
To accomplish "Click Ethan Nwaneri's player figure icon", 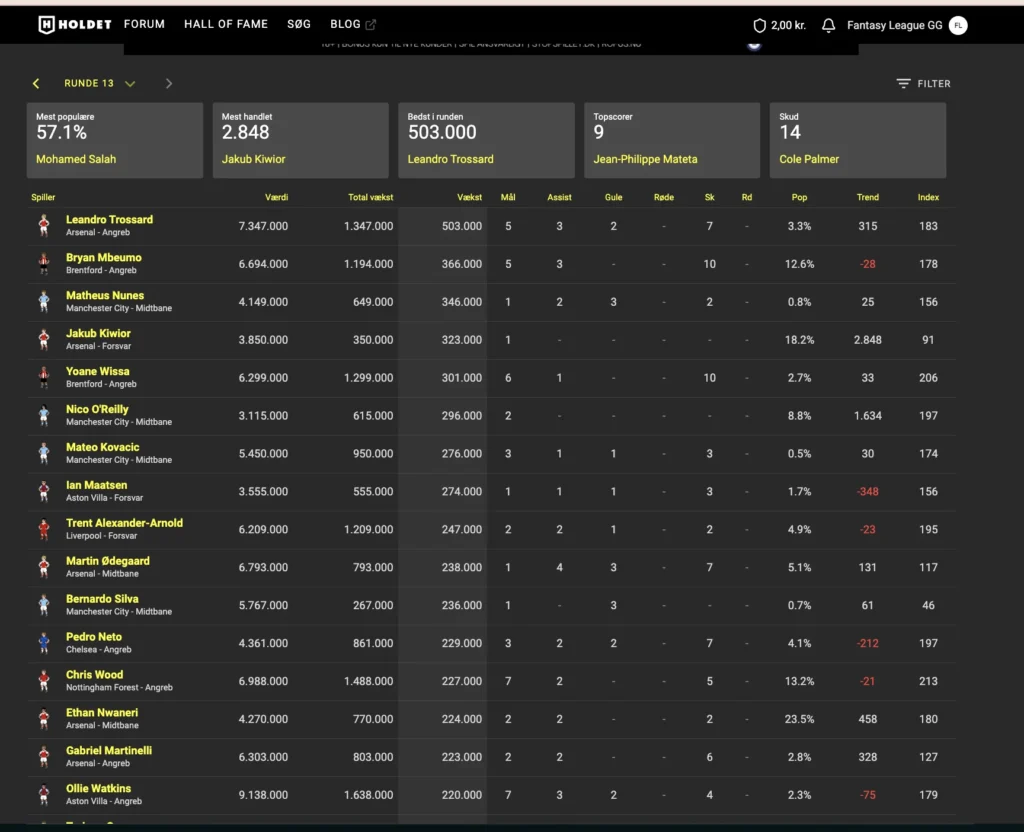I will [x=44, y=718].
